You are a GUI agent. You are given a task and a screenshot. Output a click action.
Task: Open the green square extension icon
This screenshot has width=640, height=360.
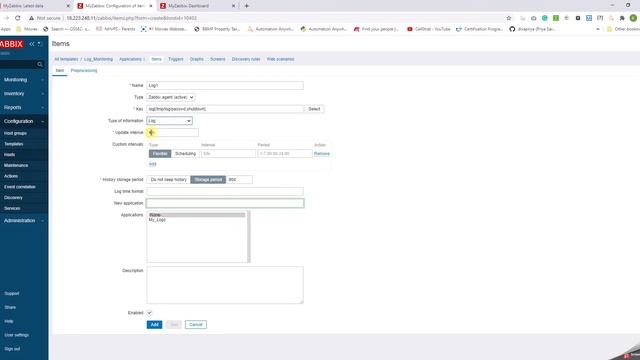click(x=556, y=18)
